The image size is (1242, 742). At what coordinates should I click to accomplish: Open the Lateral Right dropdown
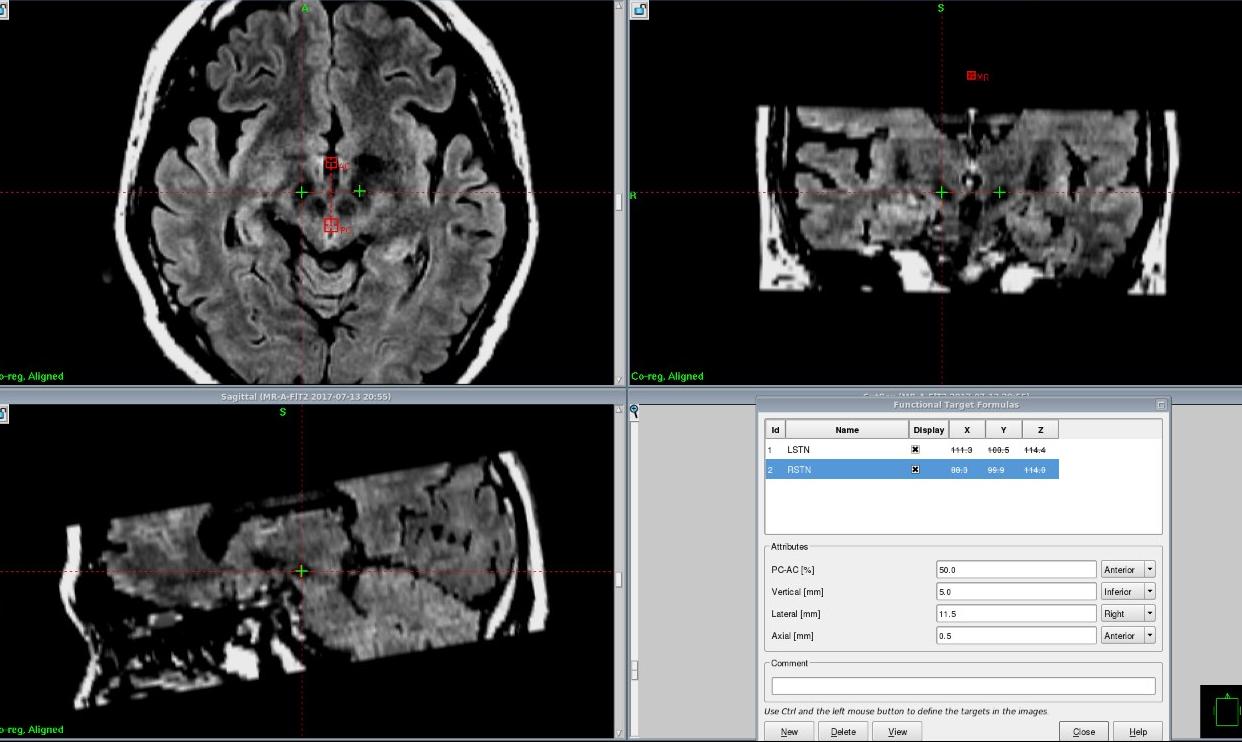click(1127, 614)
